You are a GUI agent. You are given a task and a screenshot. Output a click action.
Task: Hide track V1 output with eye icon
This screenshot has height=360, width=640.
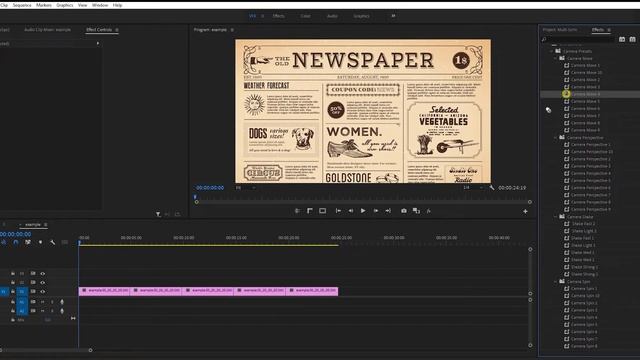point(42,291)
